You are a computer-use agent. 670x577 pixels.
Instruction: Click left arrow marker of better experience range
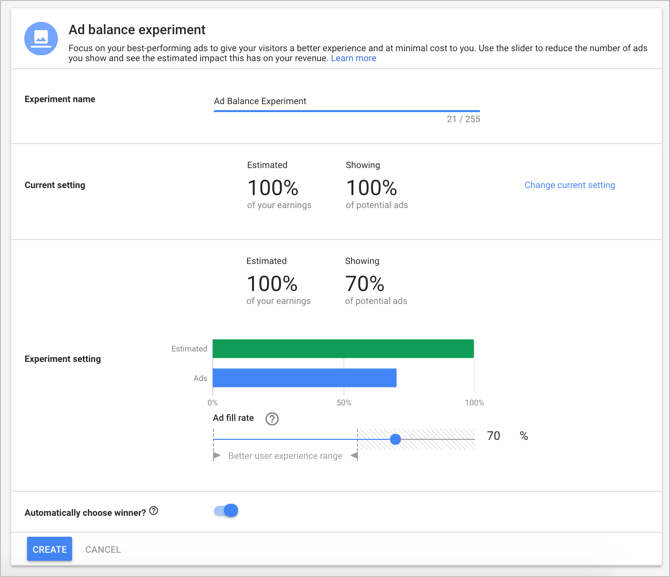coord(217,456)
